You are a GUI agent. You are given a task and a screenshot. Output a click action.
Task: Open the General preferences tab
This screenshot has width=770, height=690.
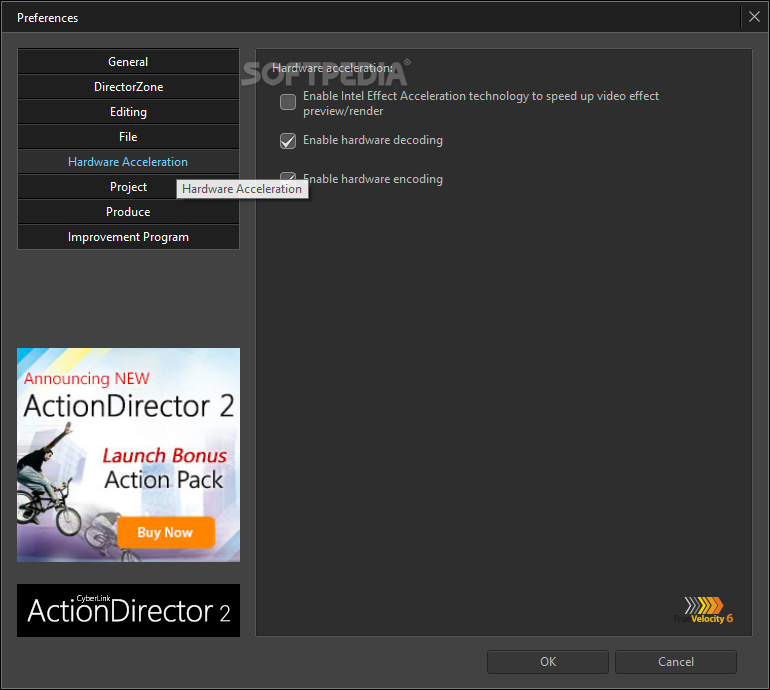pyautogui.click(x=128, y=62)
